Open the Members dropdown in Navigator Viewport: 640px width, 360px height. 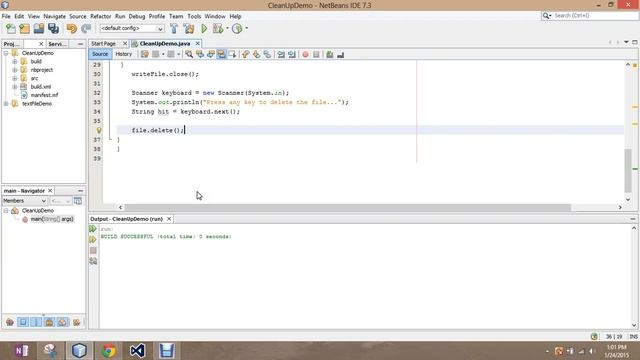click(x=24, y=201)
